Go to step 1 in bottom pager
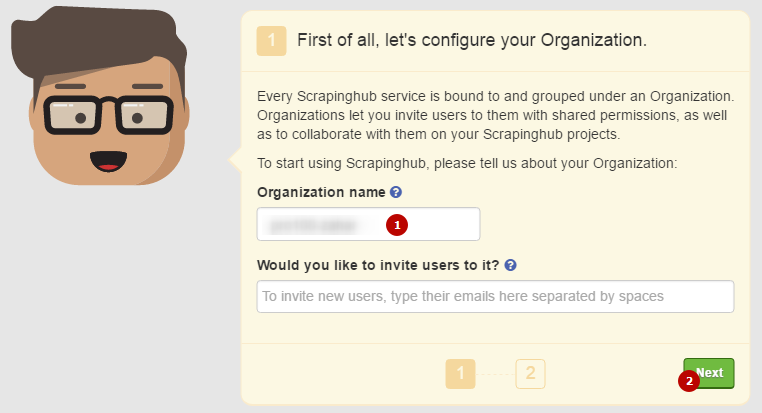 coord(460,374)
